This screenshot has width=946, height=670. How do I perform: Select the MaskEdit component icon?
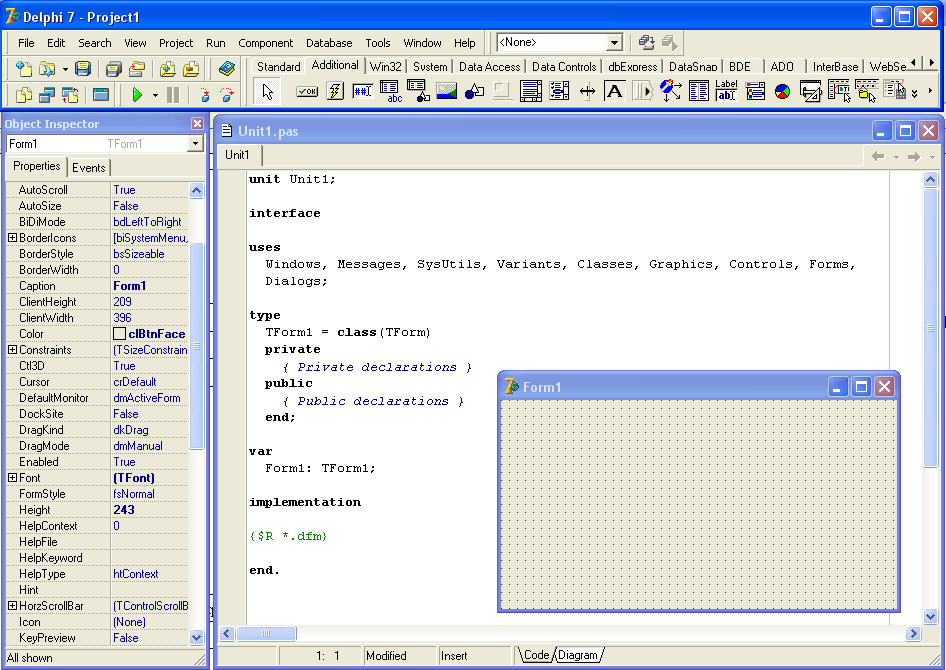[x=362, y=91]
